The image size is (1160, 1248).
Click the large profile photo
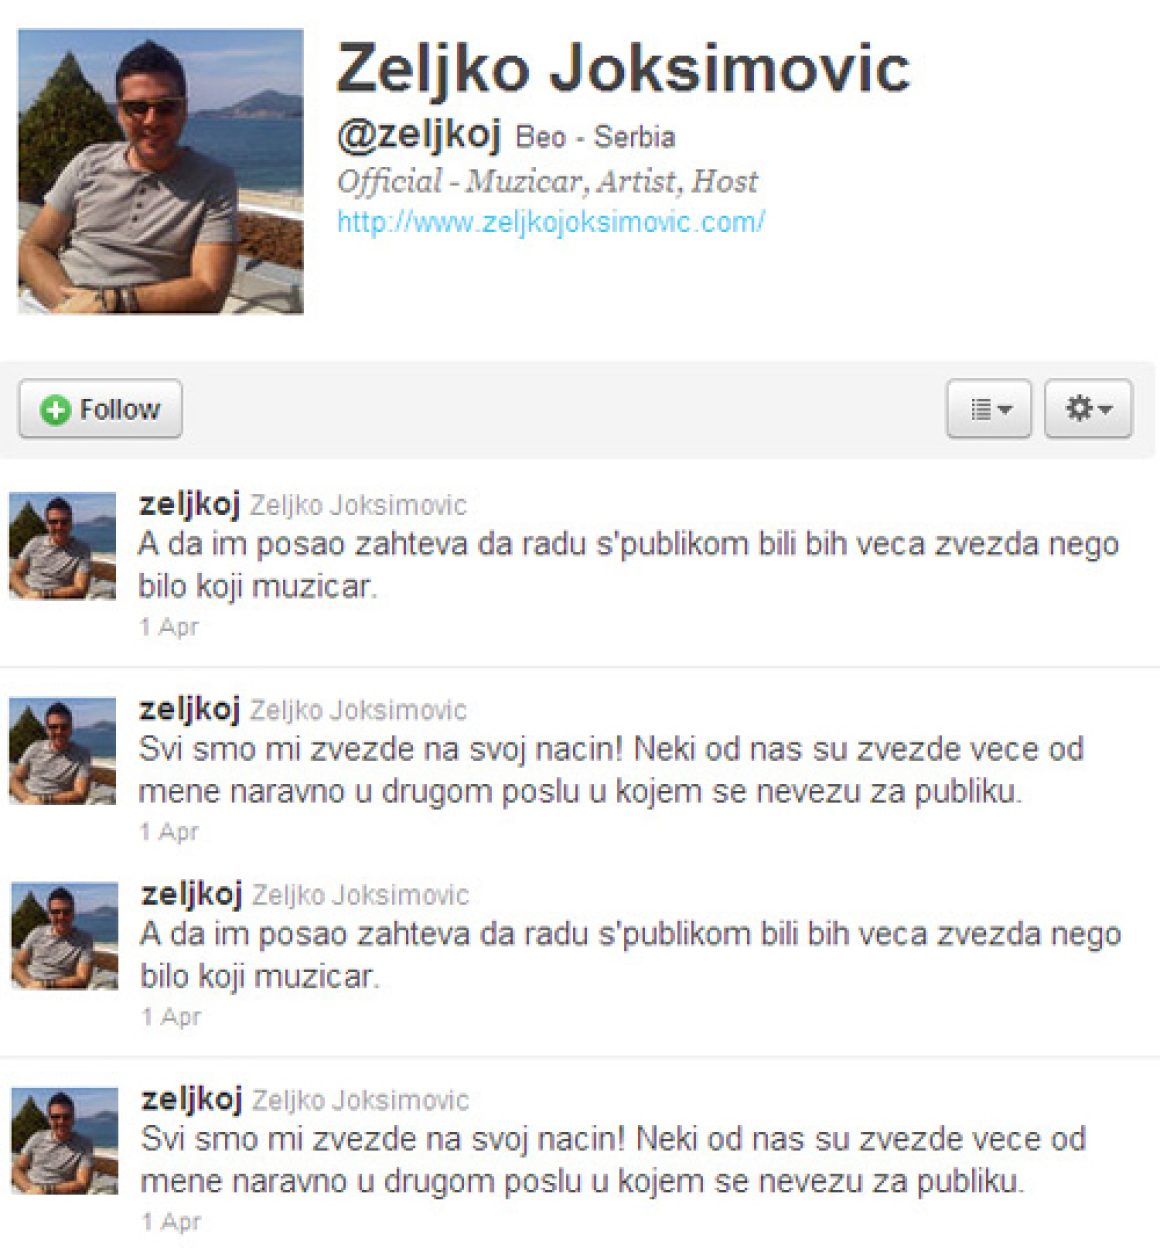tap(161, 171)
